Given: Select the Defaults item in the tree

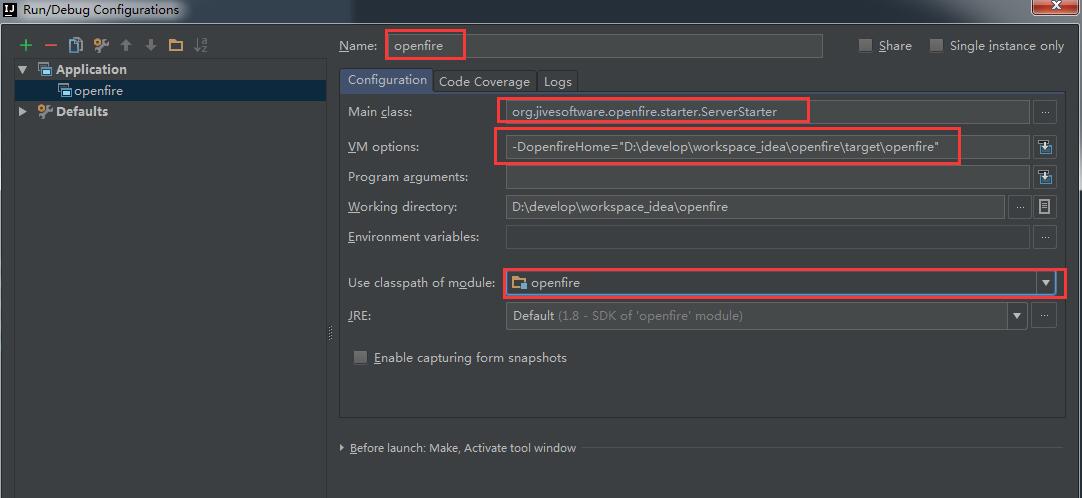Looking at the screenshot, I should tap(81, 111).
